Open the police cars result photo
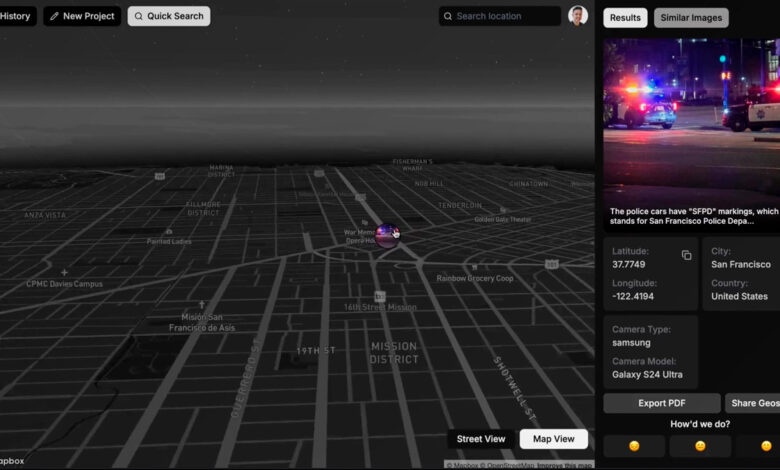The width and height of the screenshot is (780, 470). pyautogui.click(x=691, y=134)
